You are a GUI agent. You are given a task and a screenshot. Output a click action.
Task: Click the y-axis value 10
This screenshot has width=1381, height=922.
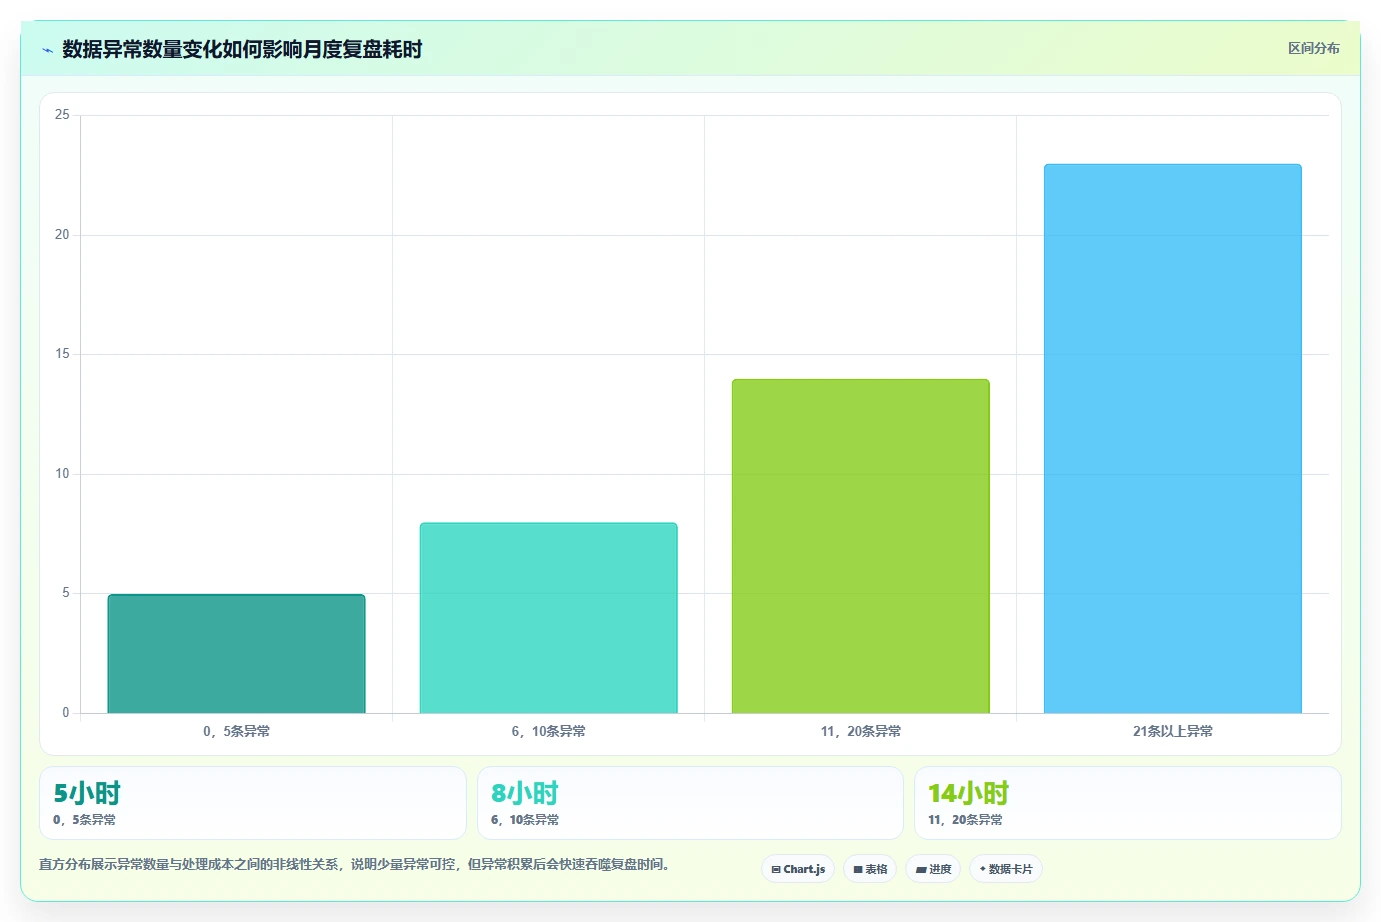[62, 474]
